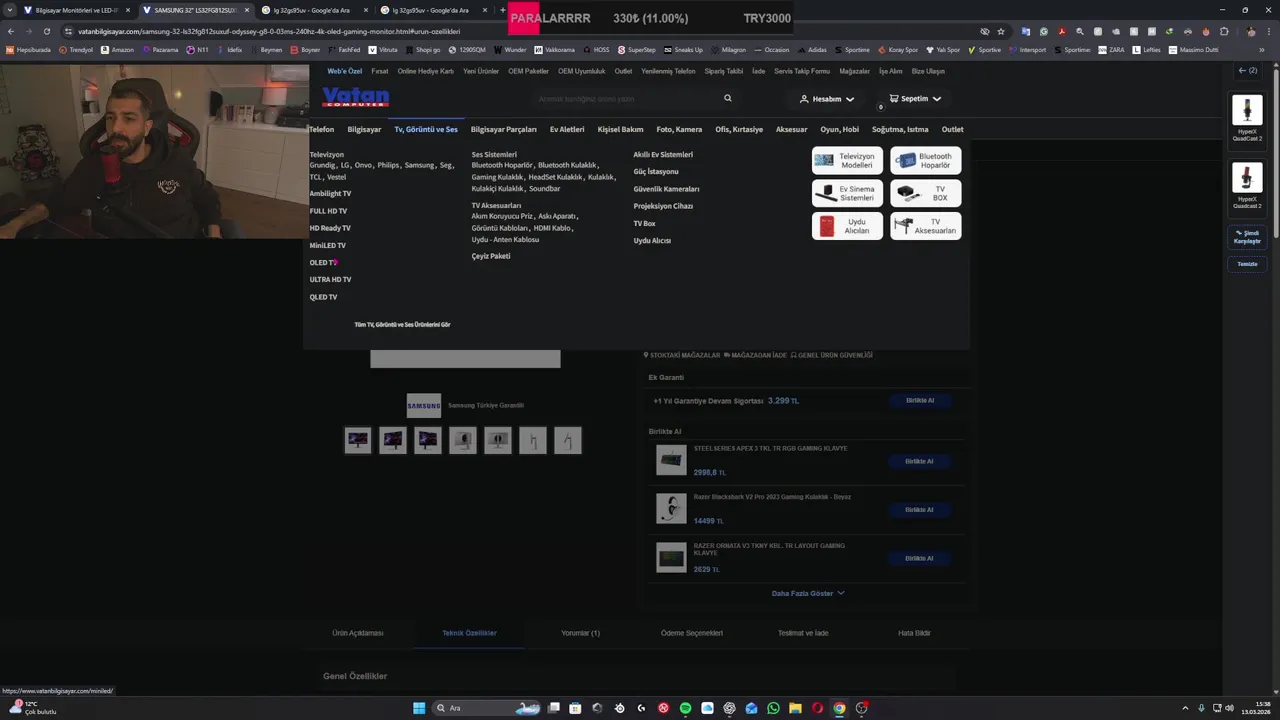This screenshot has height=720, width=1280.
Task: Expand the Sepetim cart dropdown
Action: click(915, 99)
